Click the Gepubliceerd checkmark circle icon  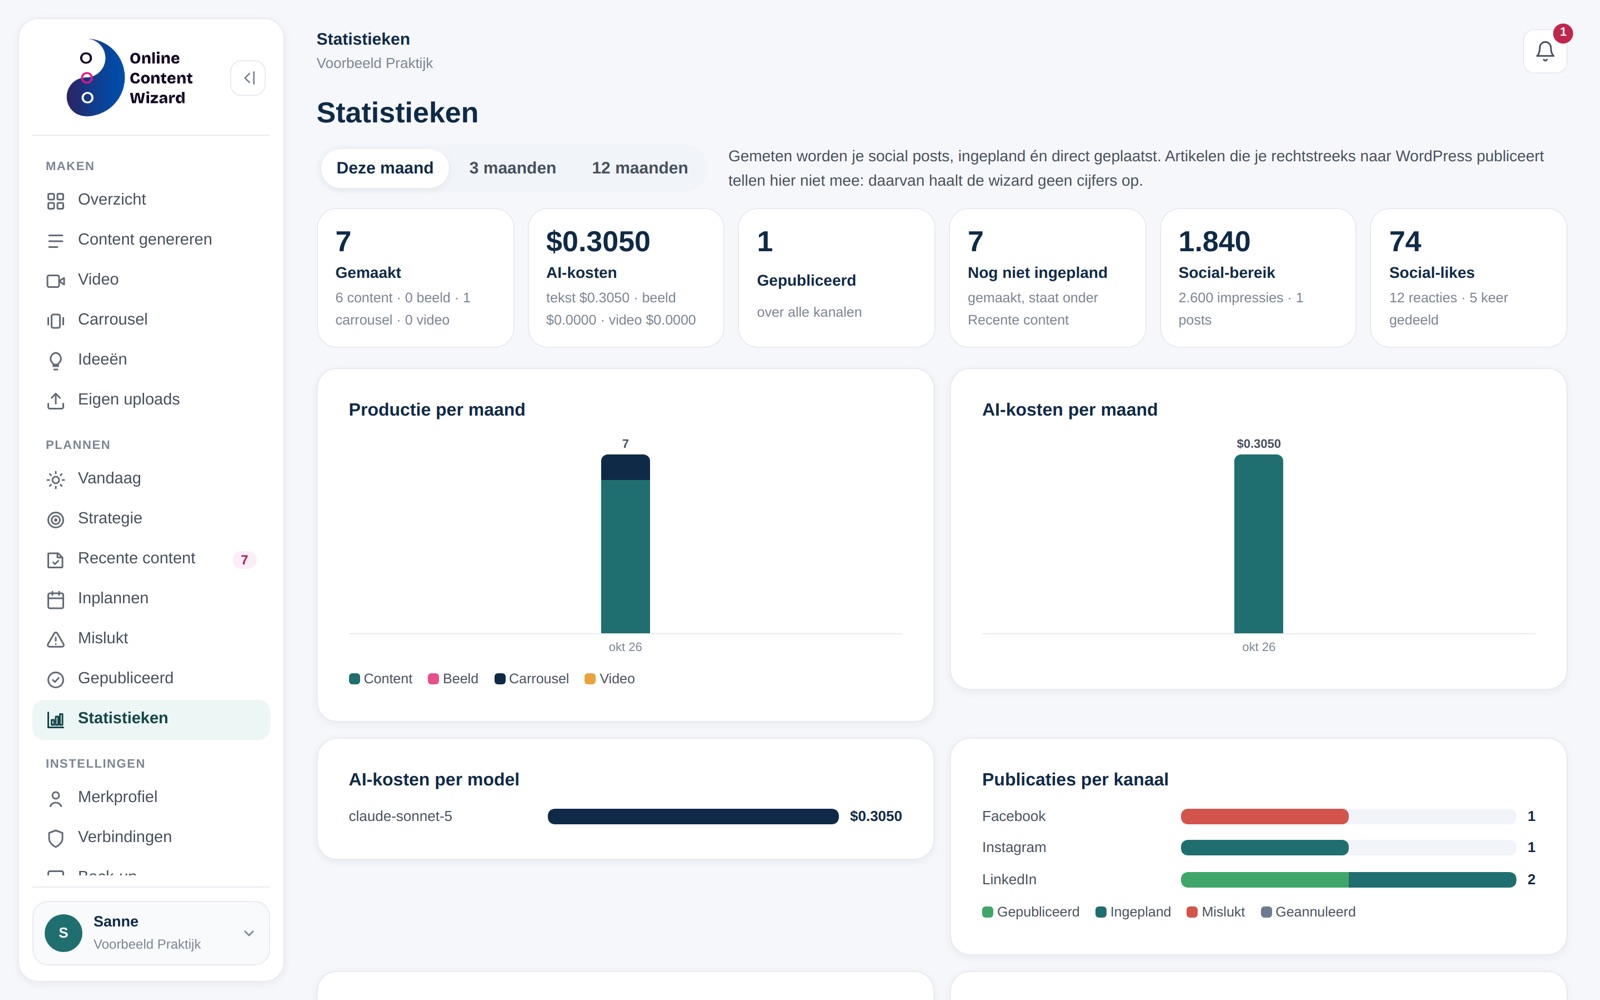pos(56,680)
